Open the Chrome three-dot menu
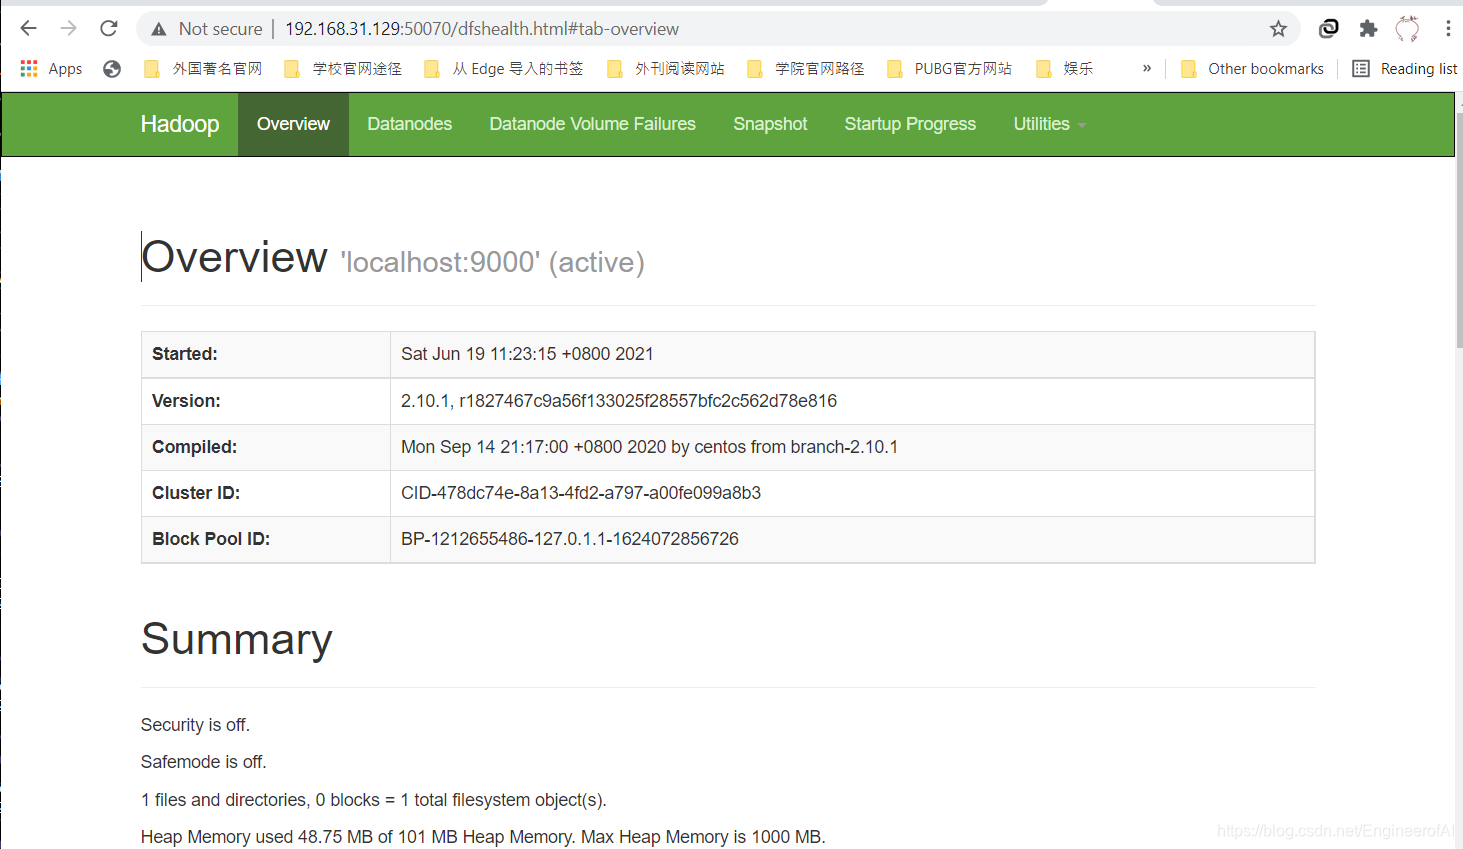This screenshot has height=849, width=1463. coord(1447,29)
